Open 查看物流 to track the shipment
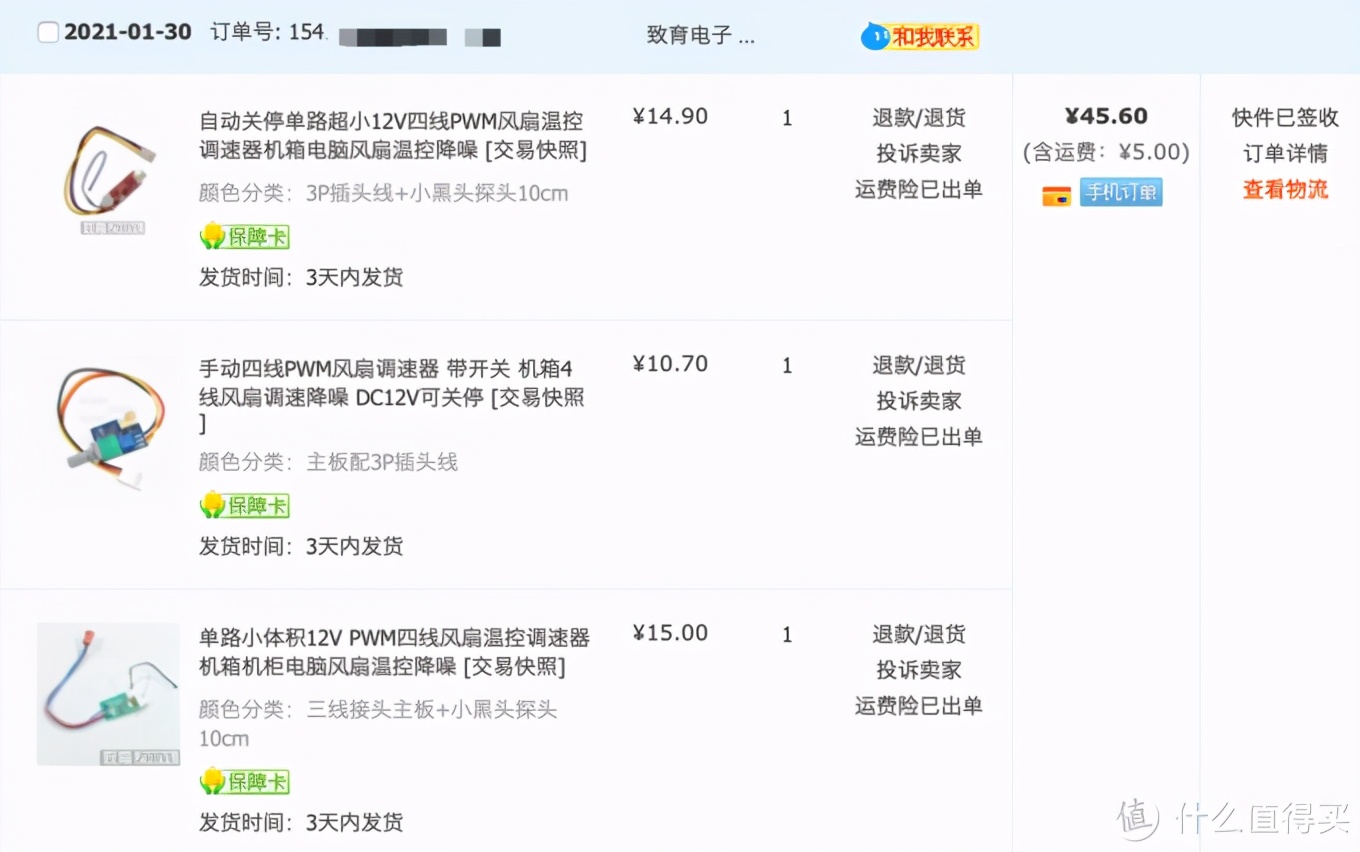The height and width of the screenshot is (852, 1360). (x=1285, y=189)
